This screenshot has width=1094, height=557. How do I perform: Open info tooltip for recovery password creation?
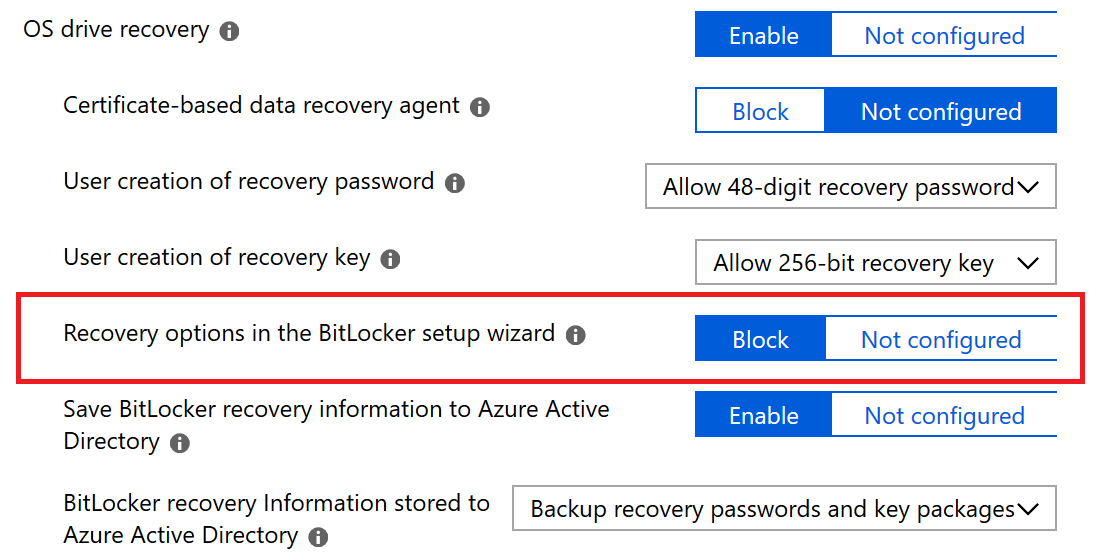[454, 184]
